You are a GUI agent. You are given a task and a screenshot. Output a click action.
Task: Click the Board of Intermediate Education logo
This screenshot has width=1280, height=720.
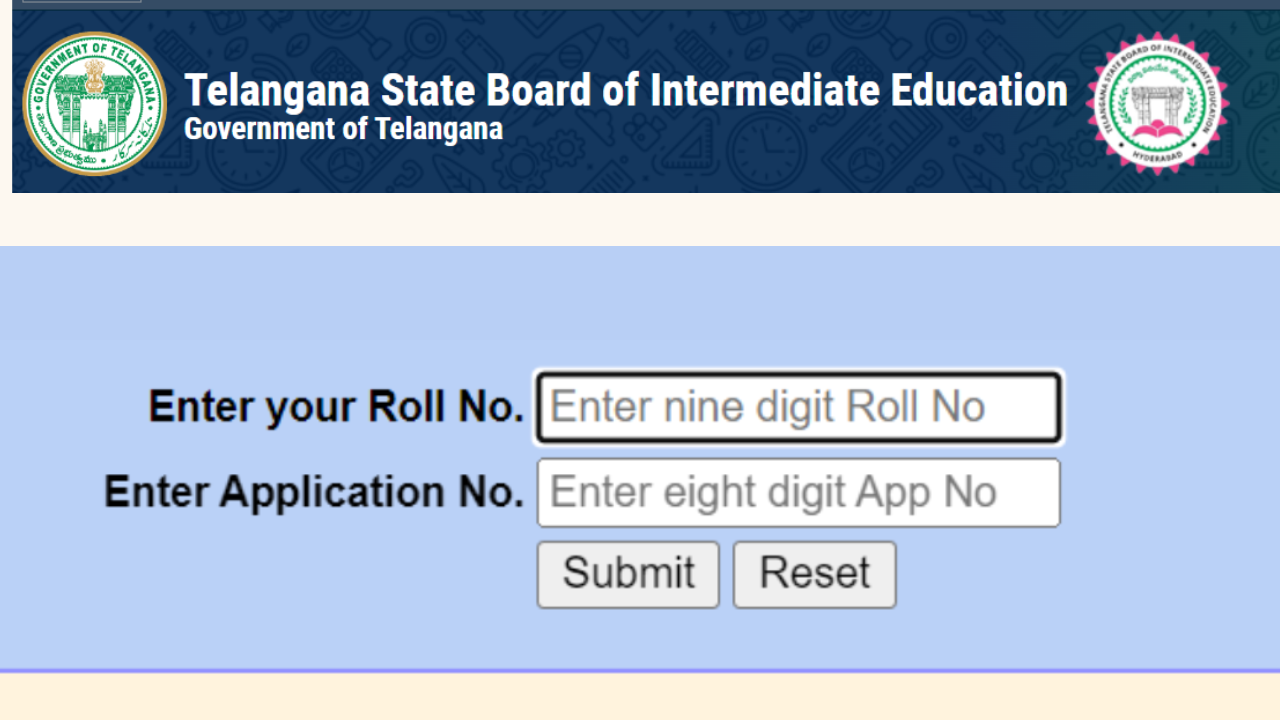click(x=1158, y=103)
